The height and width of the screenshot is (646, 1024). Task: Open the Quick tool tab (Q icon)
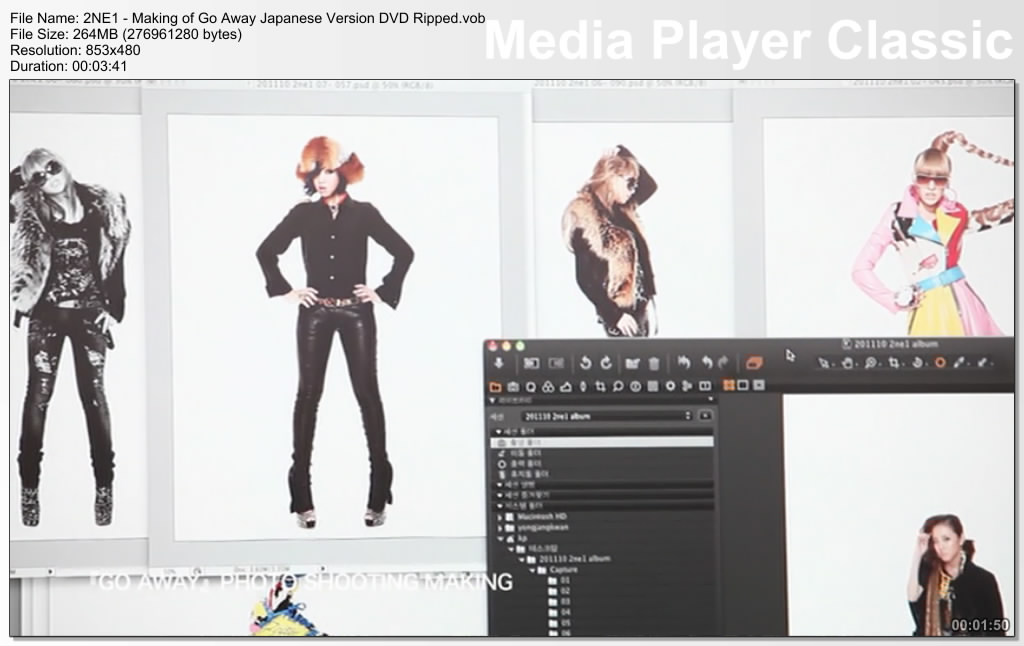coord(530,387)
